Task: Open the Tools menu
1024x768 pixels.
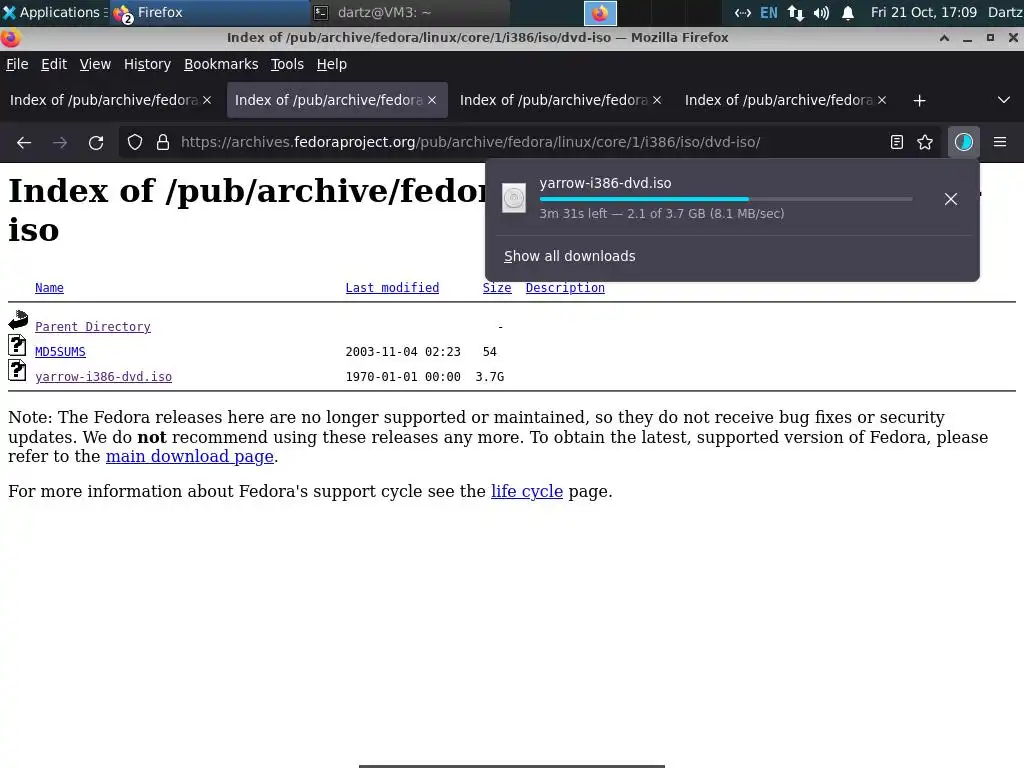Action: pyautogui.click(x=287, y=64)
